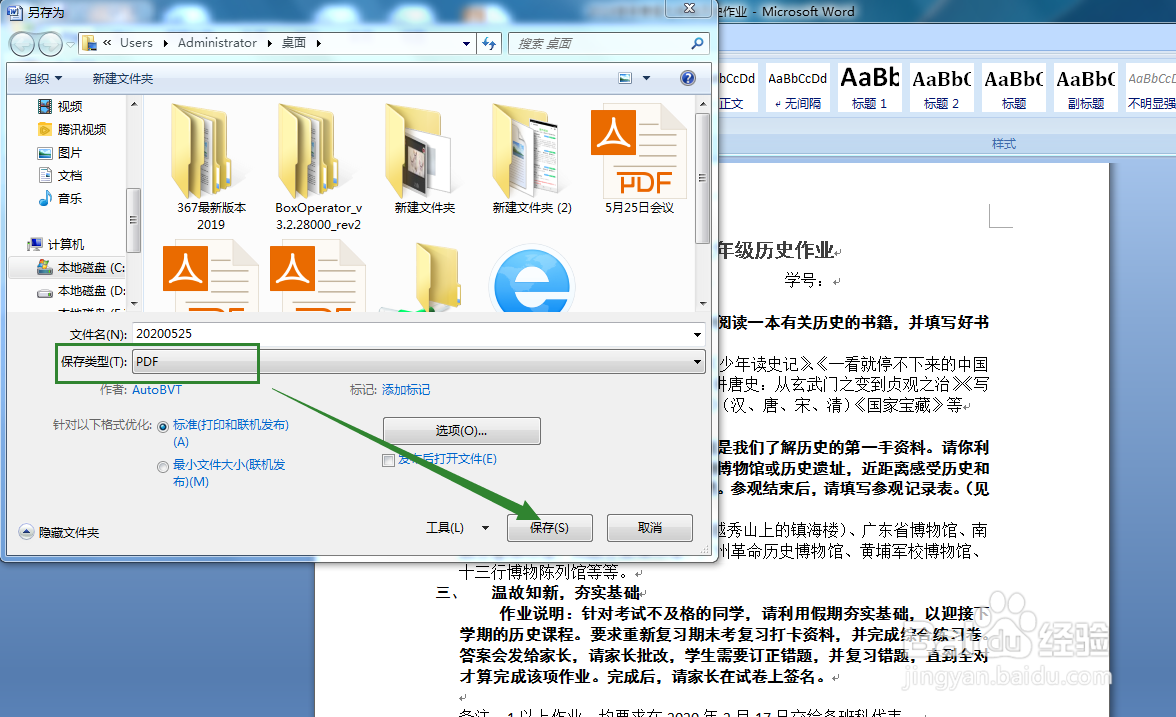Click the back navigation arrow in the dialog

pyautogui.click(x=22, y=45)
